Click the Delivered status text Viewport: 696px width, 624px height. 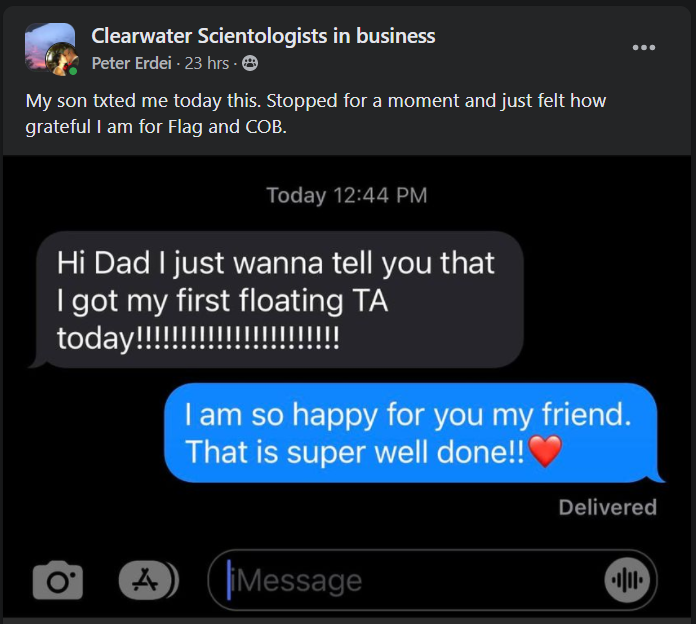coord(607,507)
